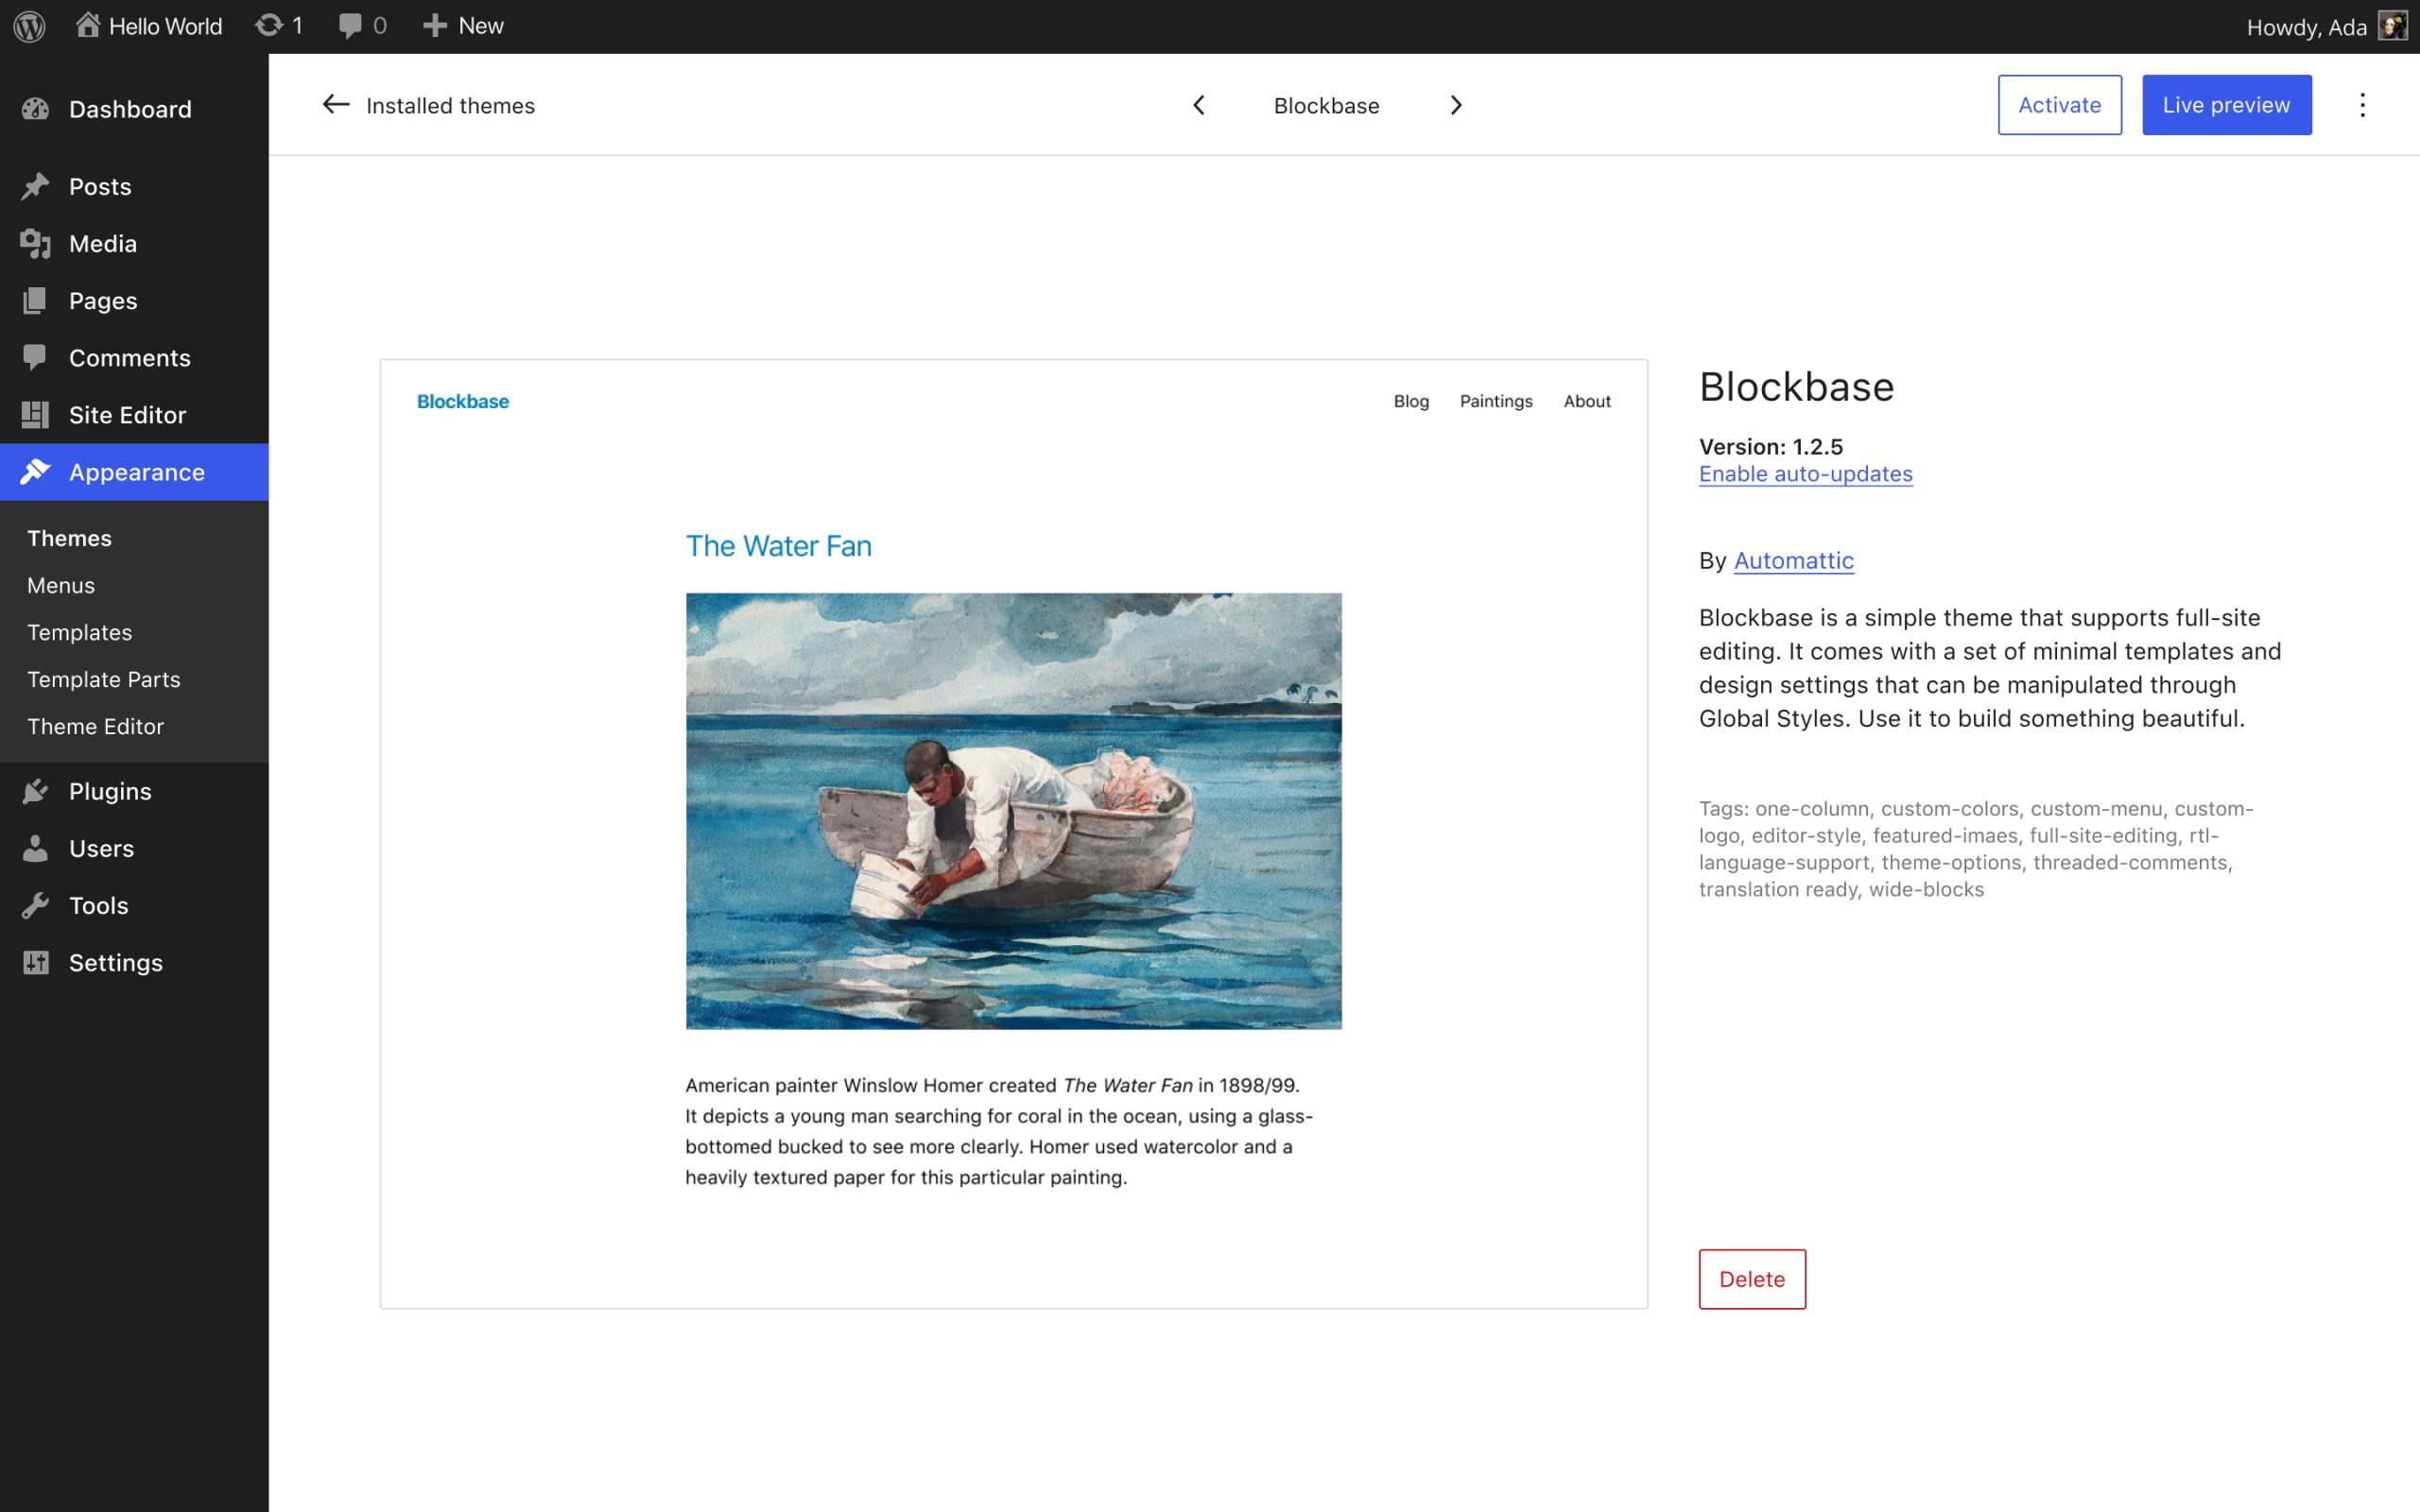2420x1512 pixels.
Task: Click the plus icon beside New
Action: coord(434,26)
